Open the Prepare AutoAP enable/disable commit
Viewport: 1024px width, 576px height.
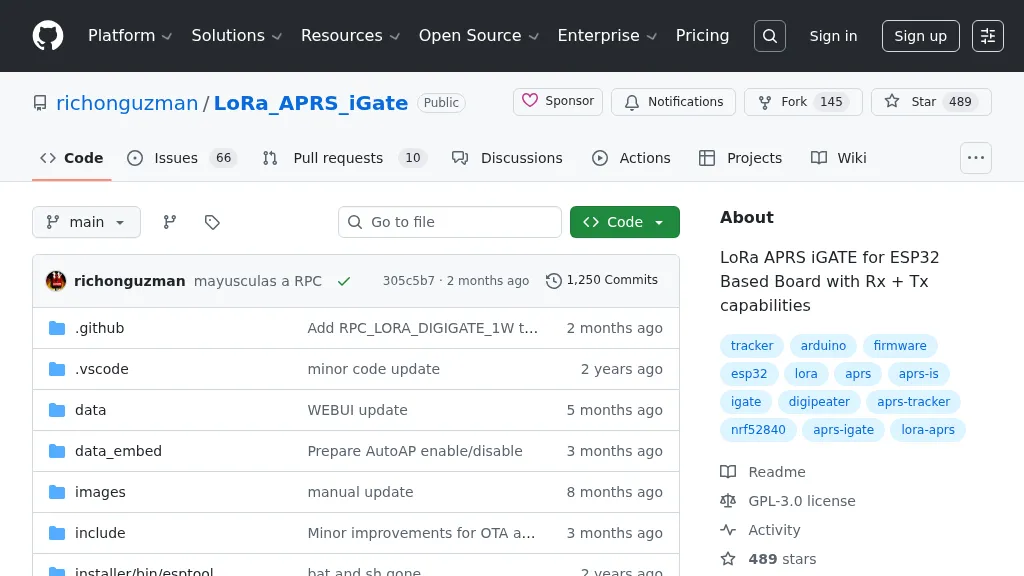pyautogui.click(x=415, y=451)
